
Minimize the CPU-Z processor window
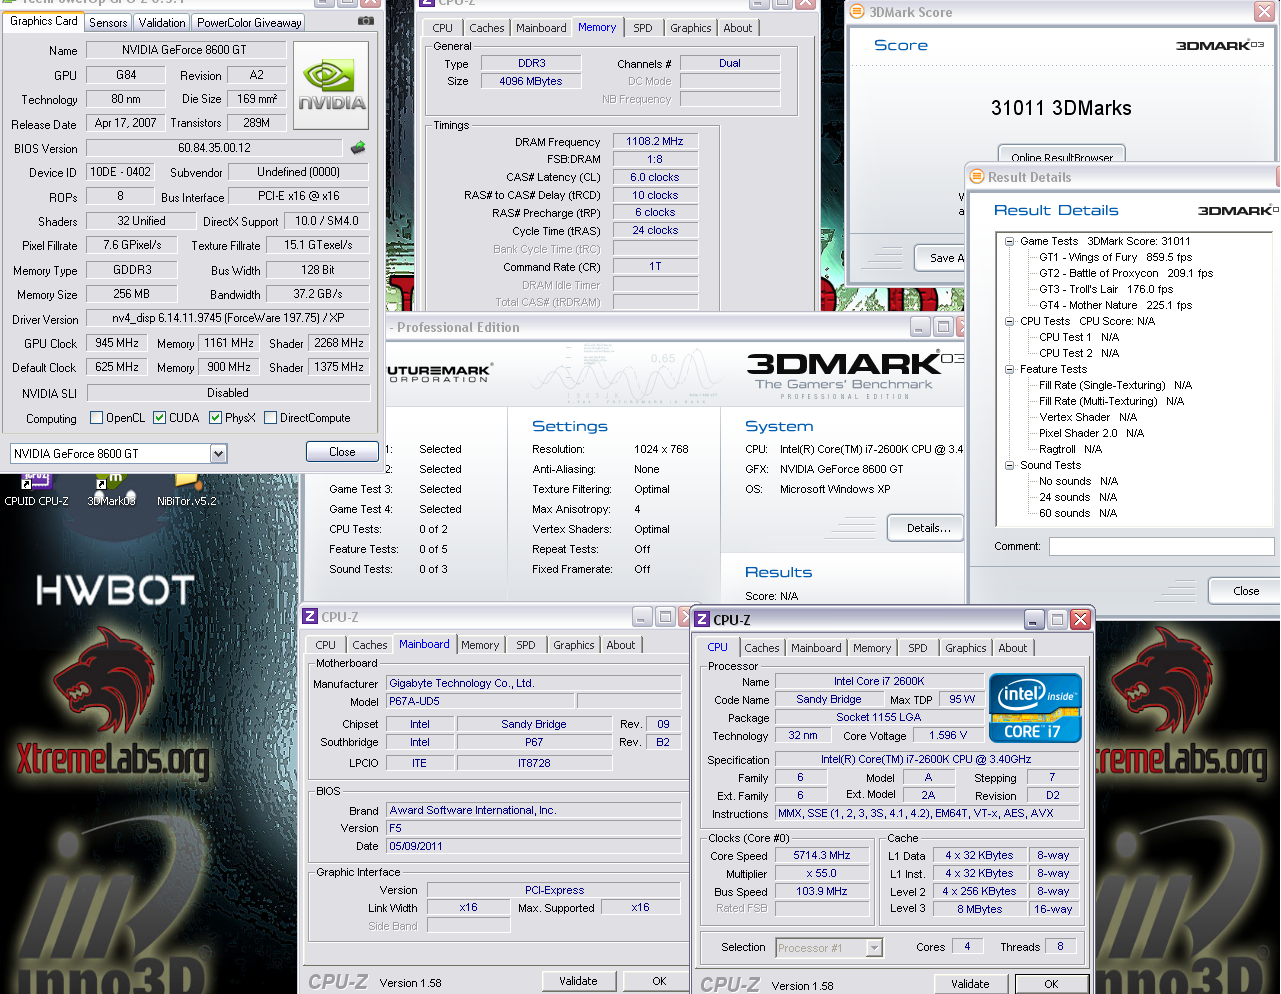pyautogui.click(x=1035, y=620)
